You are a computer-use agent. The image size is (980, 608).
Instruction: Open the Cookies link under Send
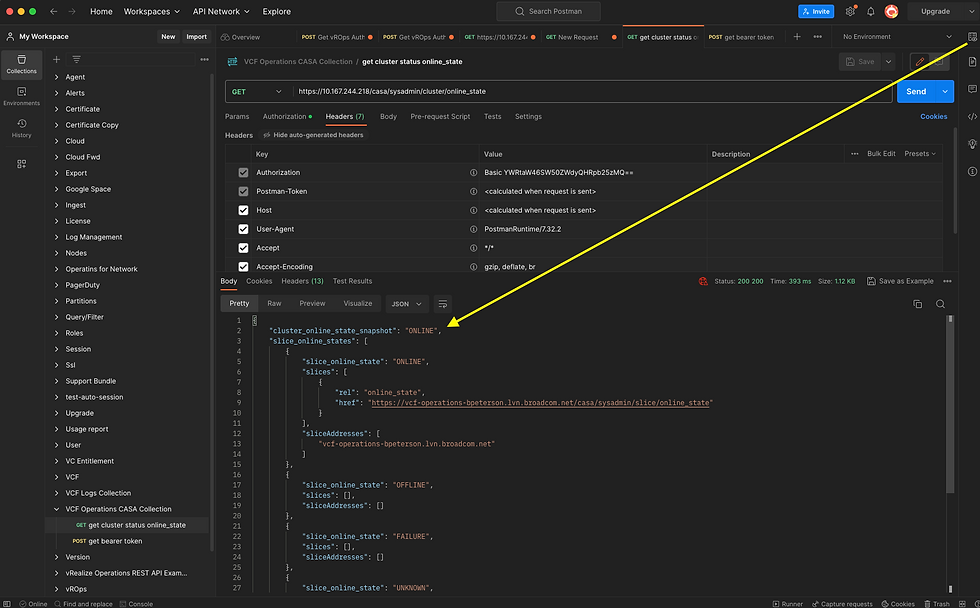[x=934, y=116]
